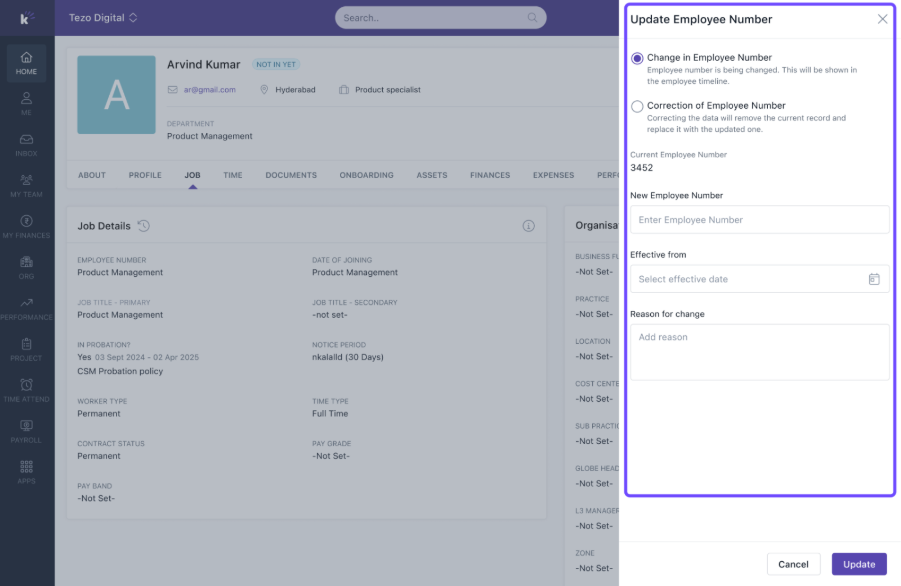Switch to the Onboarding tab
This screenshot has height=586, width=901.
pyautogui.click(x=367, y=175)
